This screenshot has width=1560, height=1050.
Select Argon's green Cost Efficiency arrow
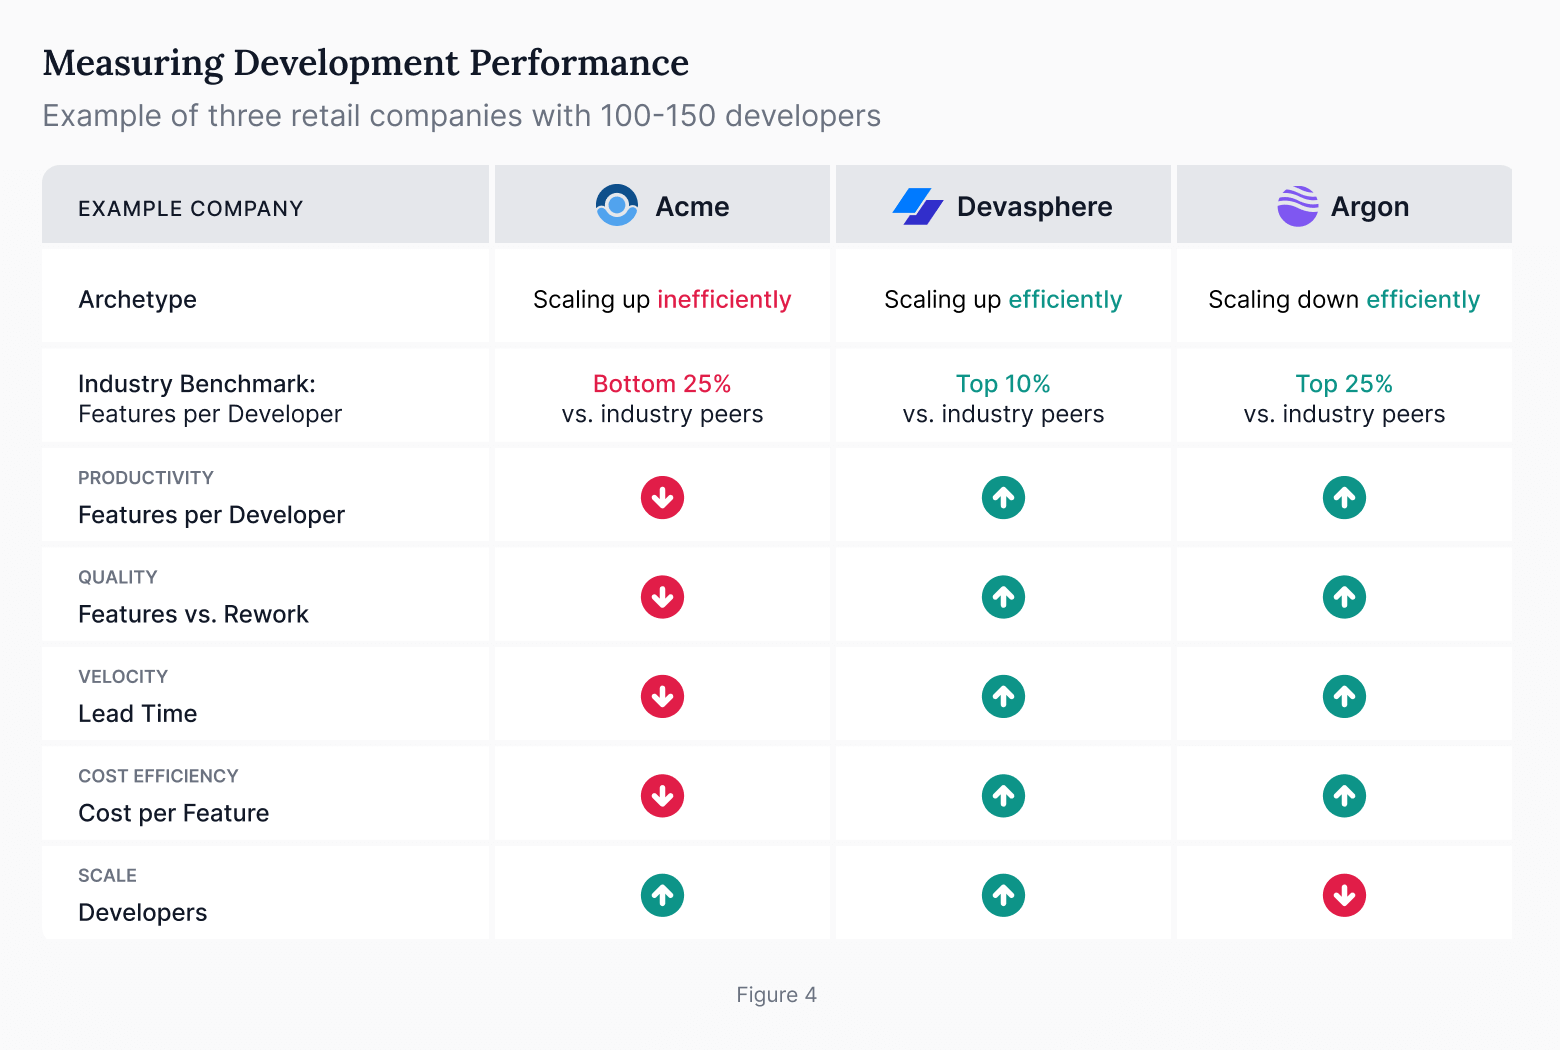point(1344,796)
